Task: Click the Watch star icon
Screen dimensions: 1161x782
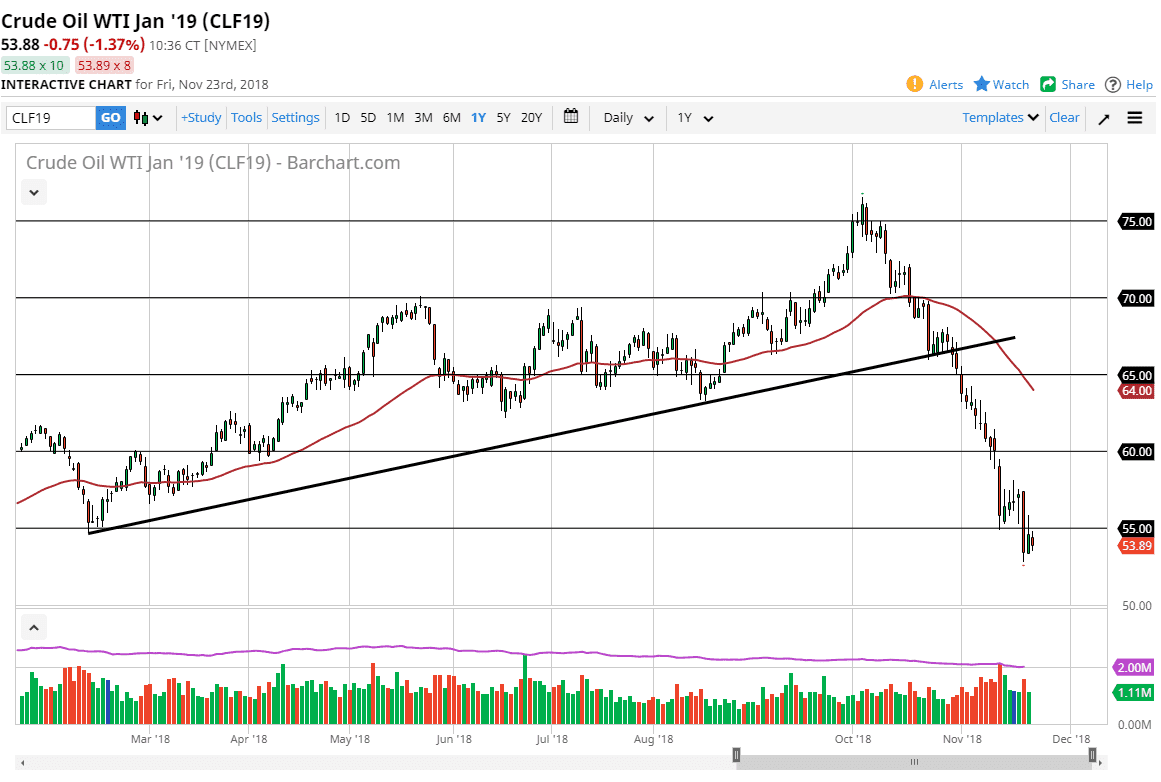Action: coord(980,84)
